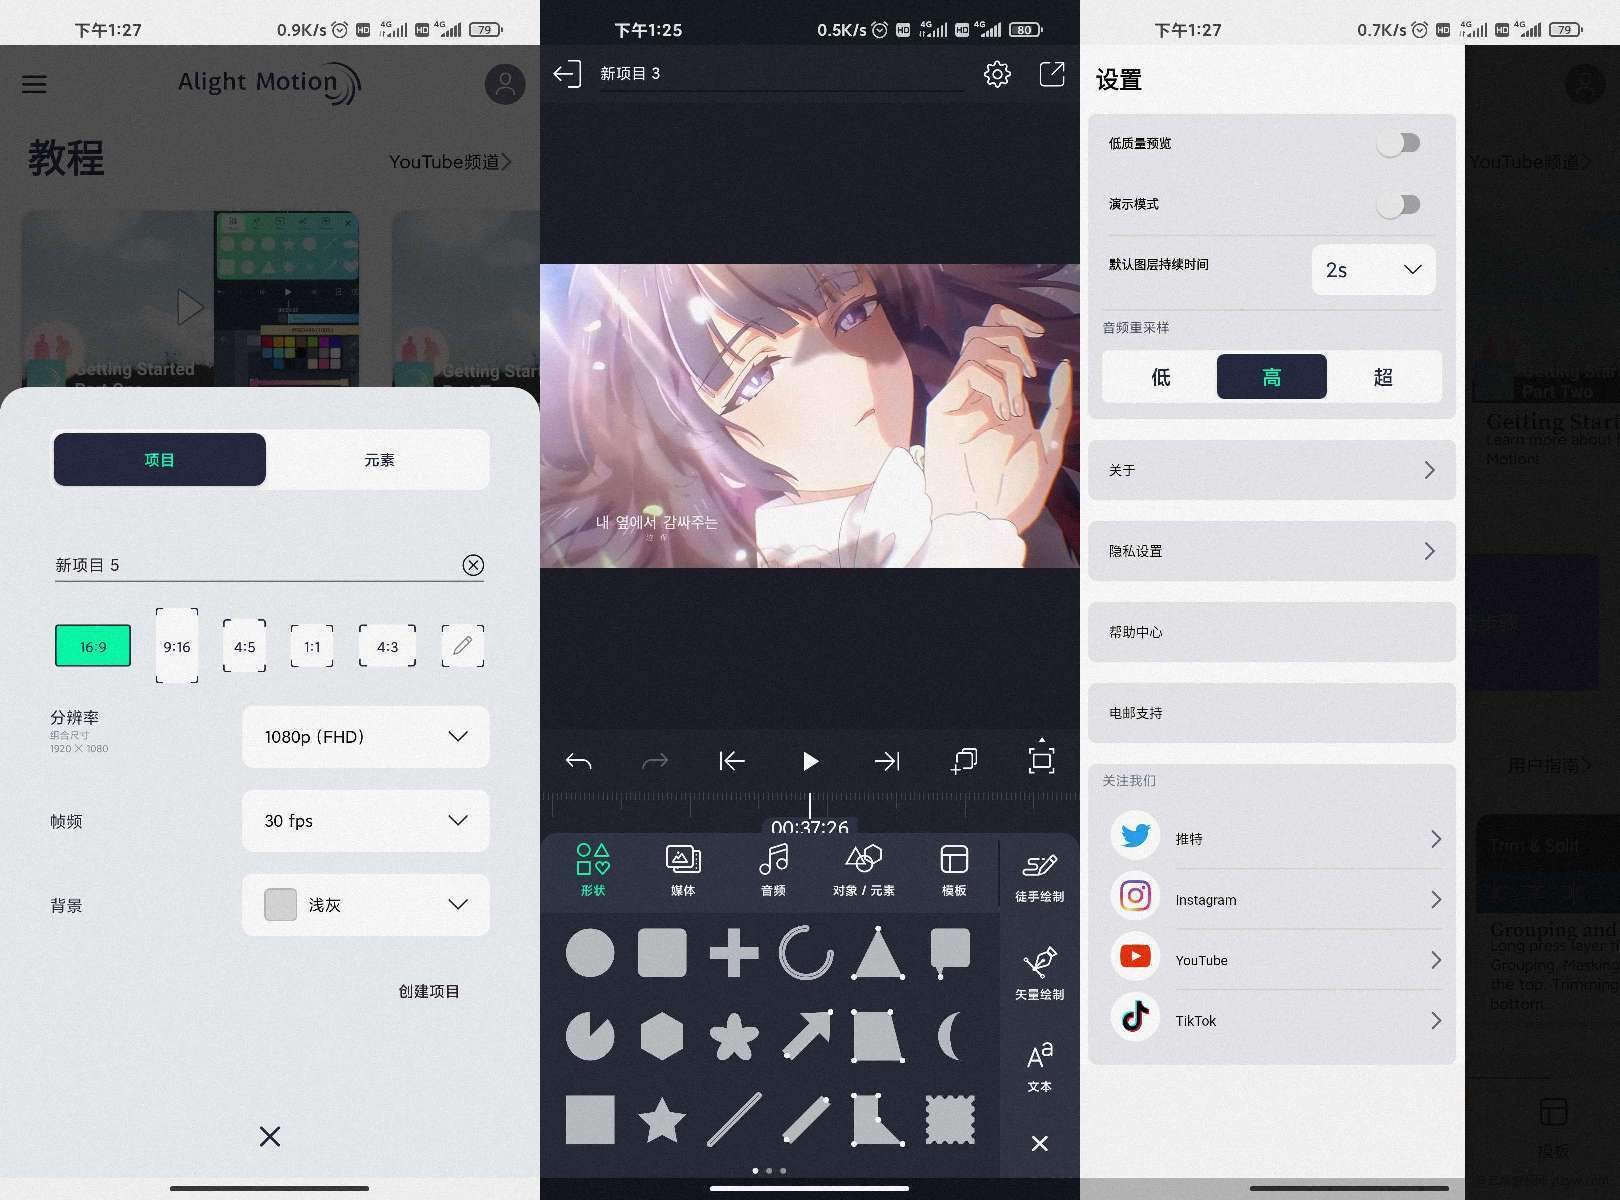Exit the editor with the back arrow icon
The image size is (1620, 1200).
point(567,74)
